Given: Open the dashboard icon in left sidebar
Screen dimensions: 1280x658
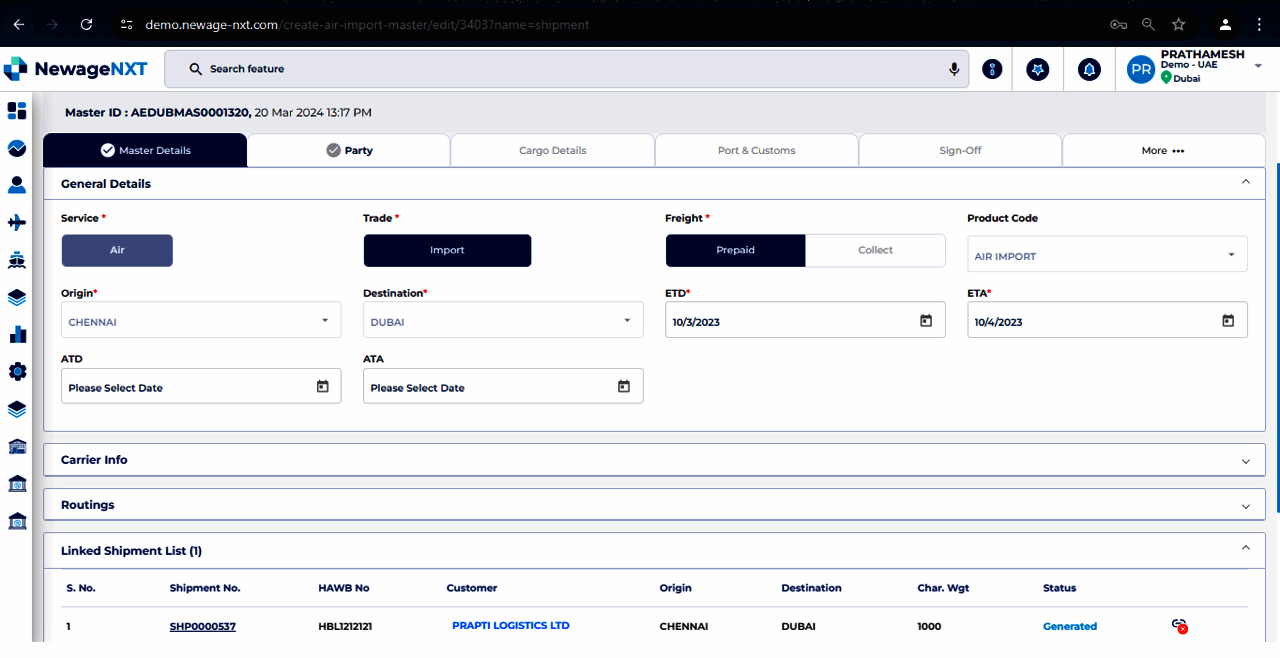Looking at the screenshot, I should 17,110.
